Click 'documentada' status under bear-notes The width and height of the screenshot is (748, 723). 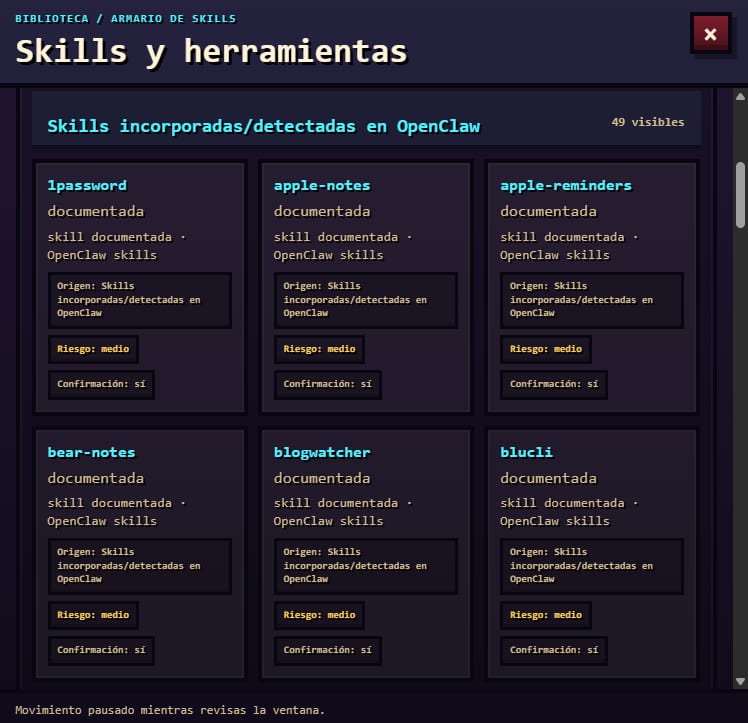95,478
